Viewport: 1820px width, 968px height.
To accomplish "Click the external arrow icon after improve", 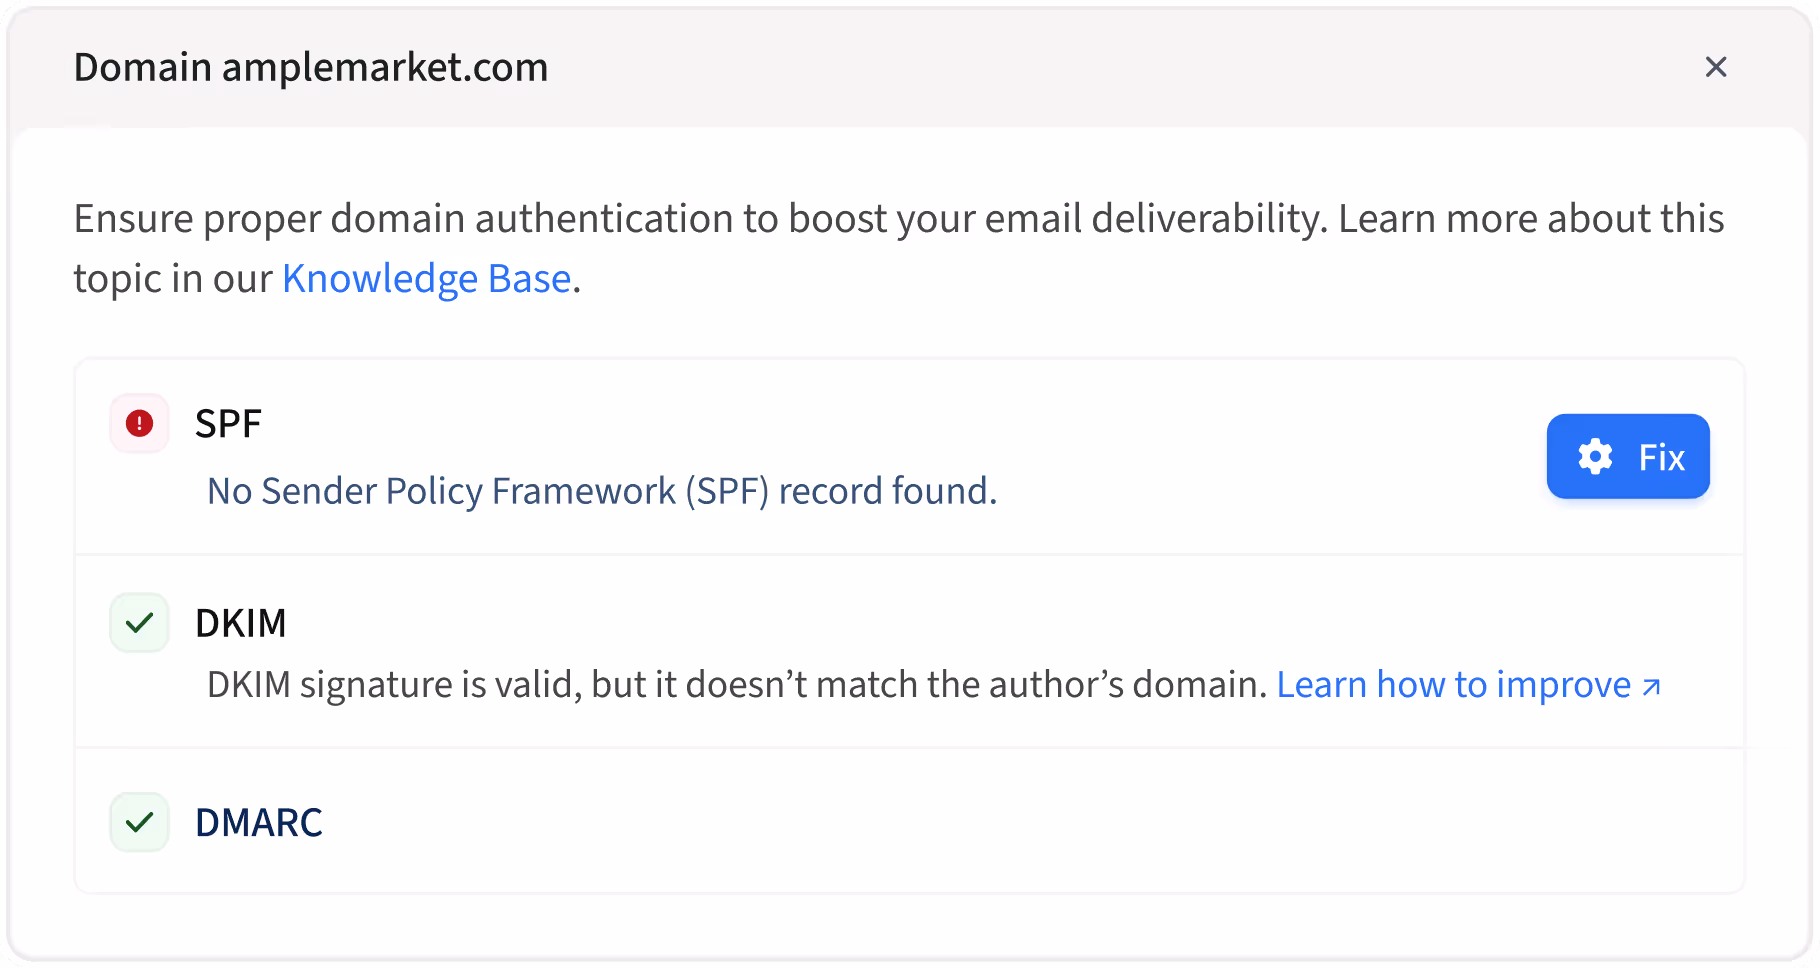I will click(1652, 687).
